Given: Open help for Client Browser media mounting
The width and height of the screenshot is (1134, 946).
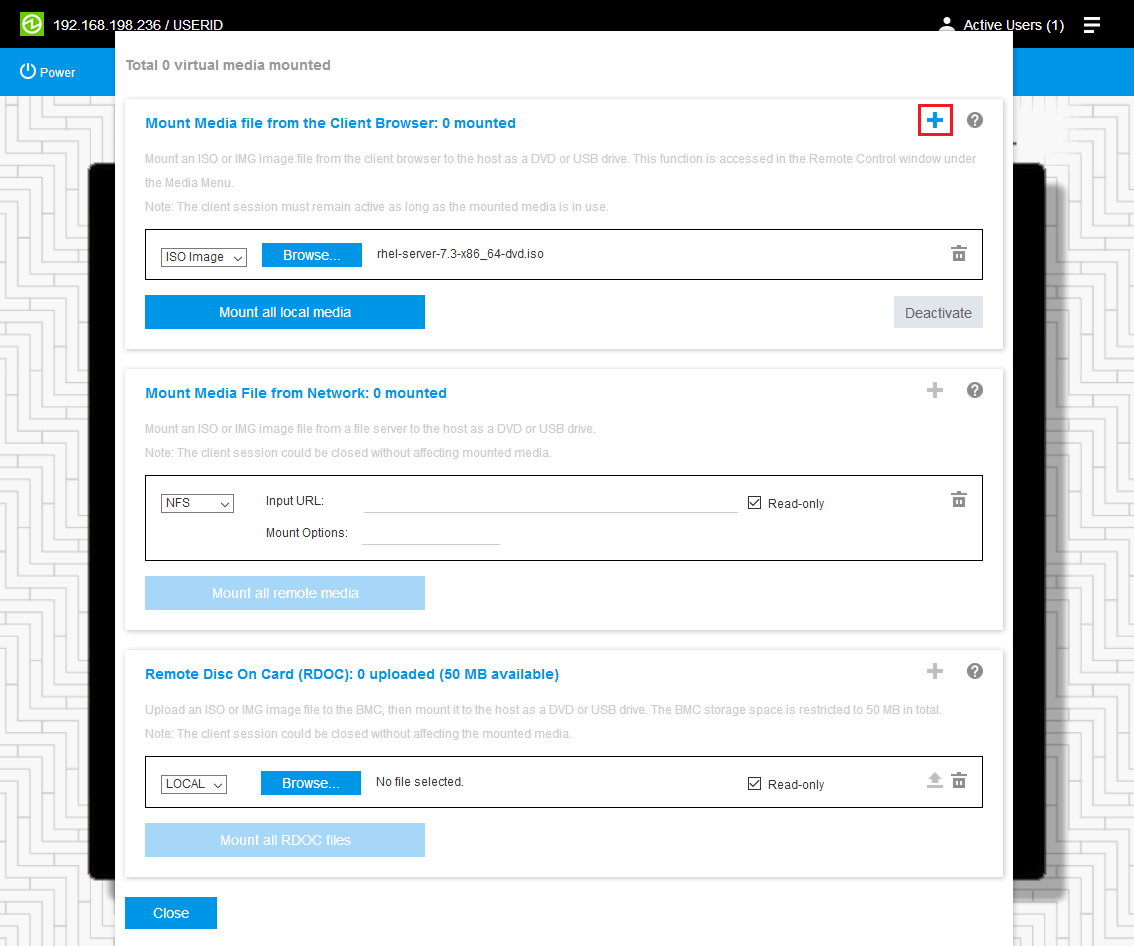Looking at the screenshot, I should click(975, 120).
